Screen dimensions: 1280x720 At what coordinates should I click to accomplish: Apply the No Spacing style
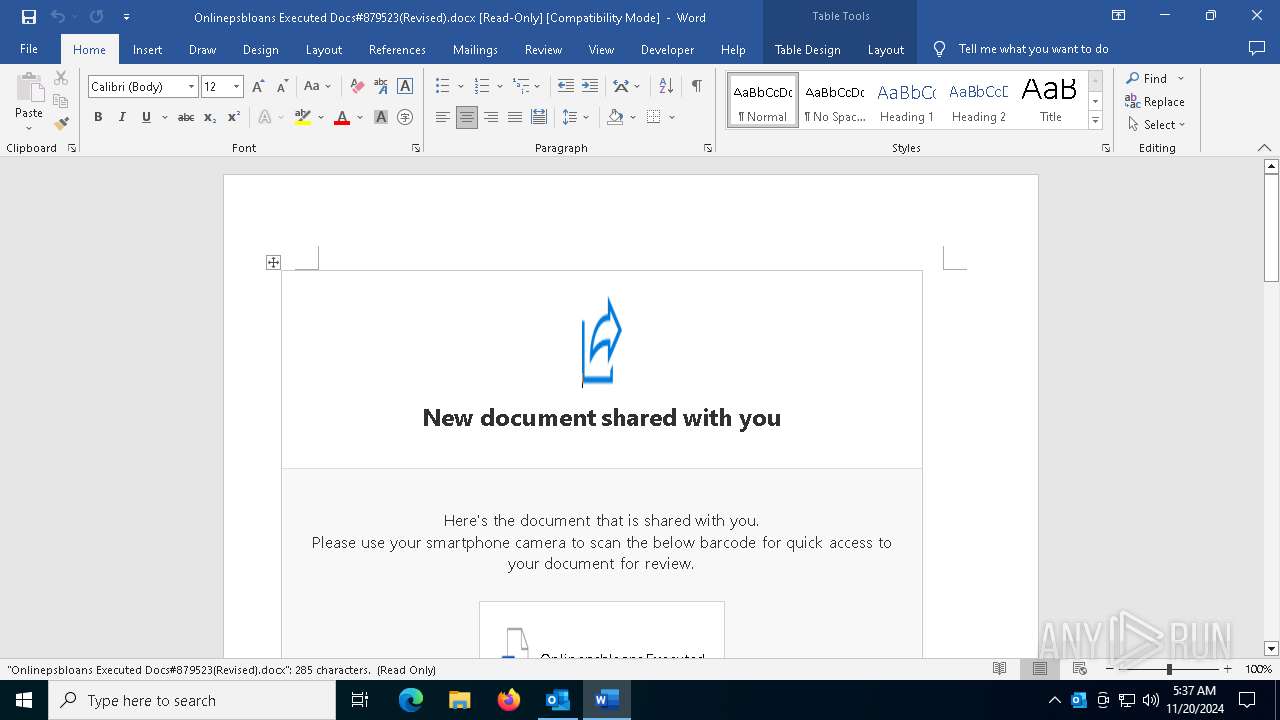pos(835,101)
